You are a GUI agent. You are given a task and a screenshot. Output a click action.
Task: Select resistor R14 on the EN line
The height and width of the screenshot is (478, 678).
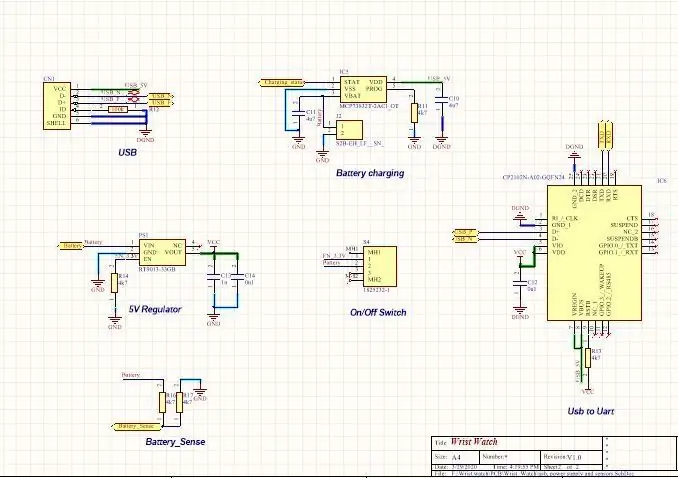tap(114, 283)
